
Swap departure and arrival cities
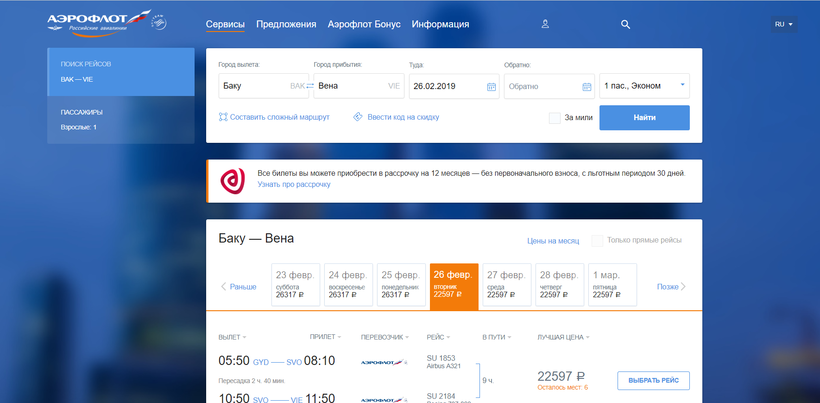point(310,86)
